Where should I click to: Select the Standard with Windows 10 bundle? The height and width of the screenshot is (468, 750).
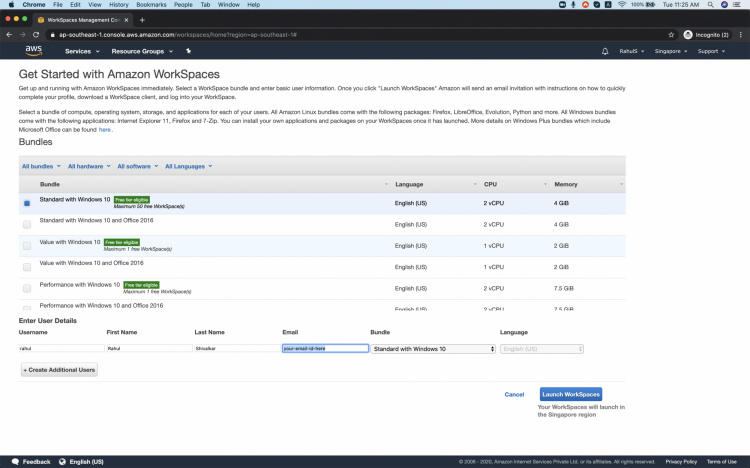[x=27, y=203]
